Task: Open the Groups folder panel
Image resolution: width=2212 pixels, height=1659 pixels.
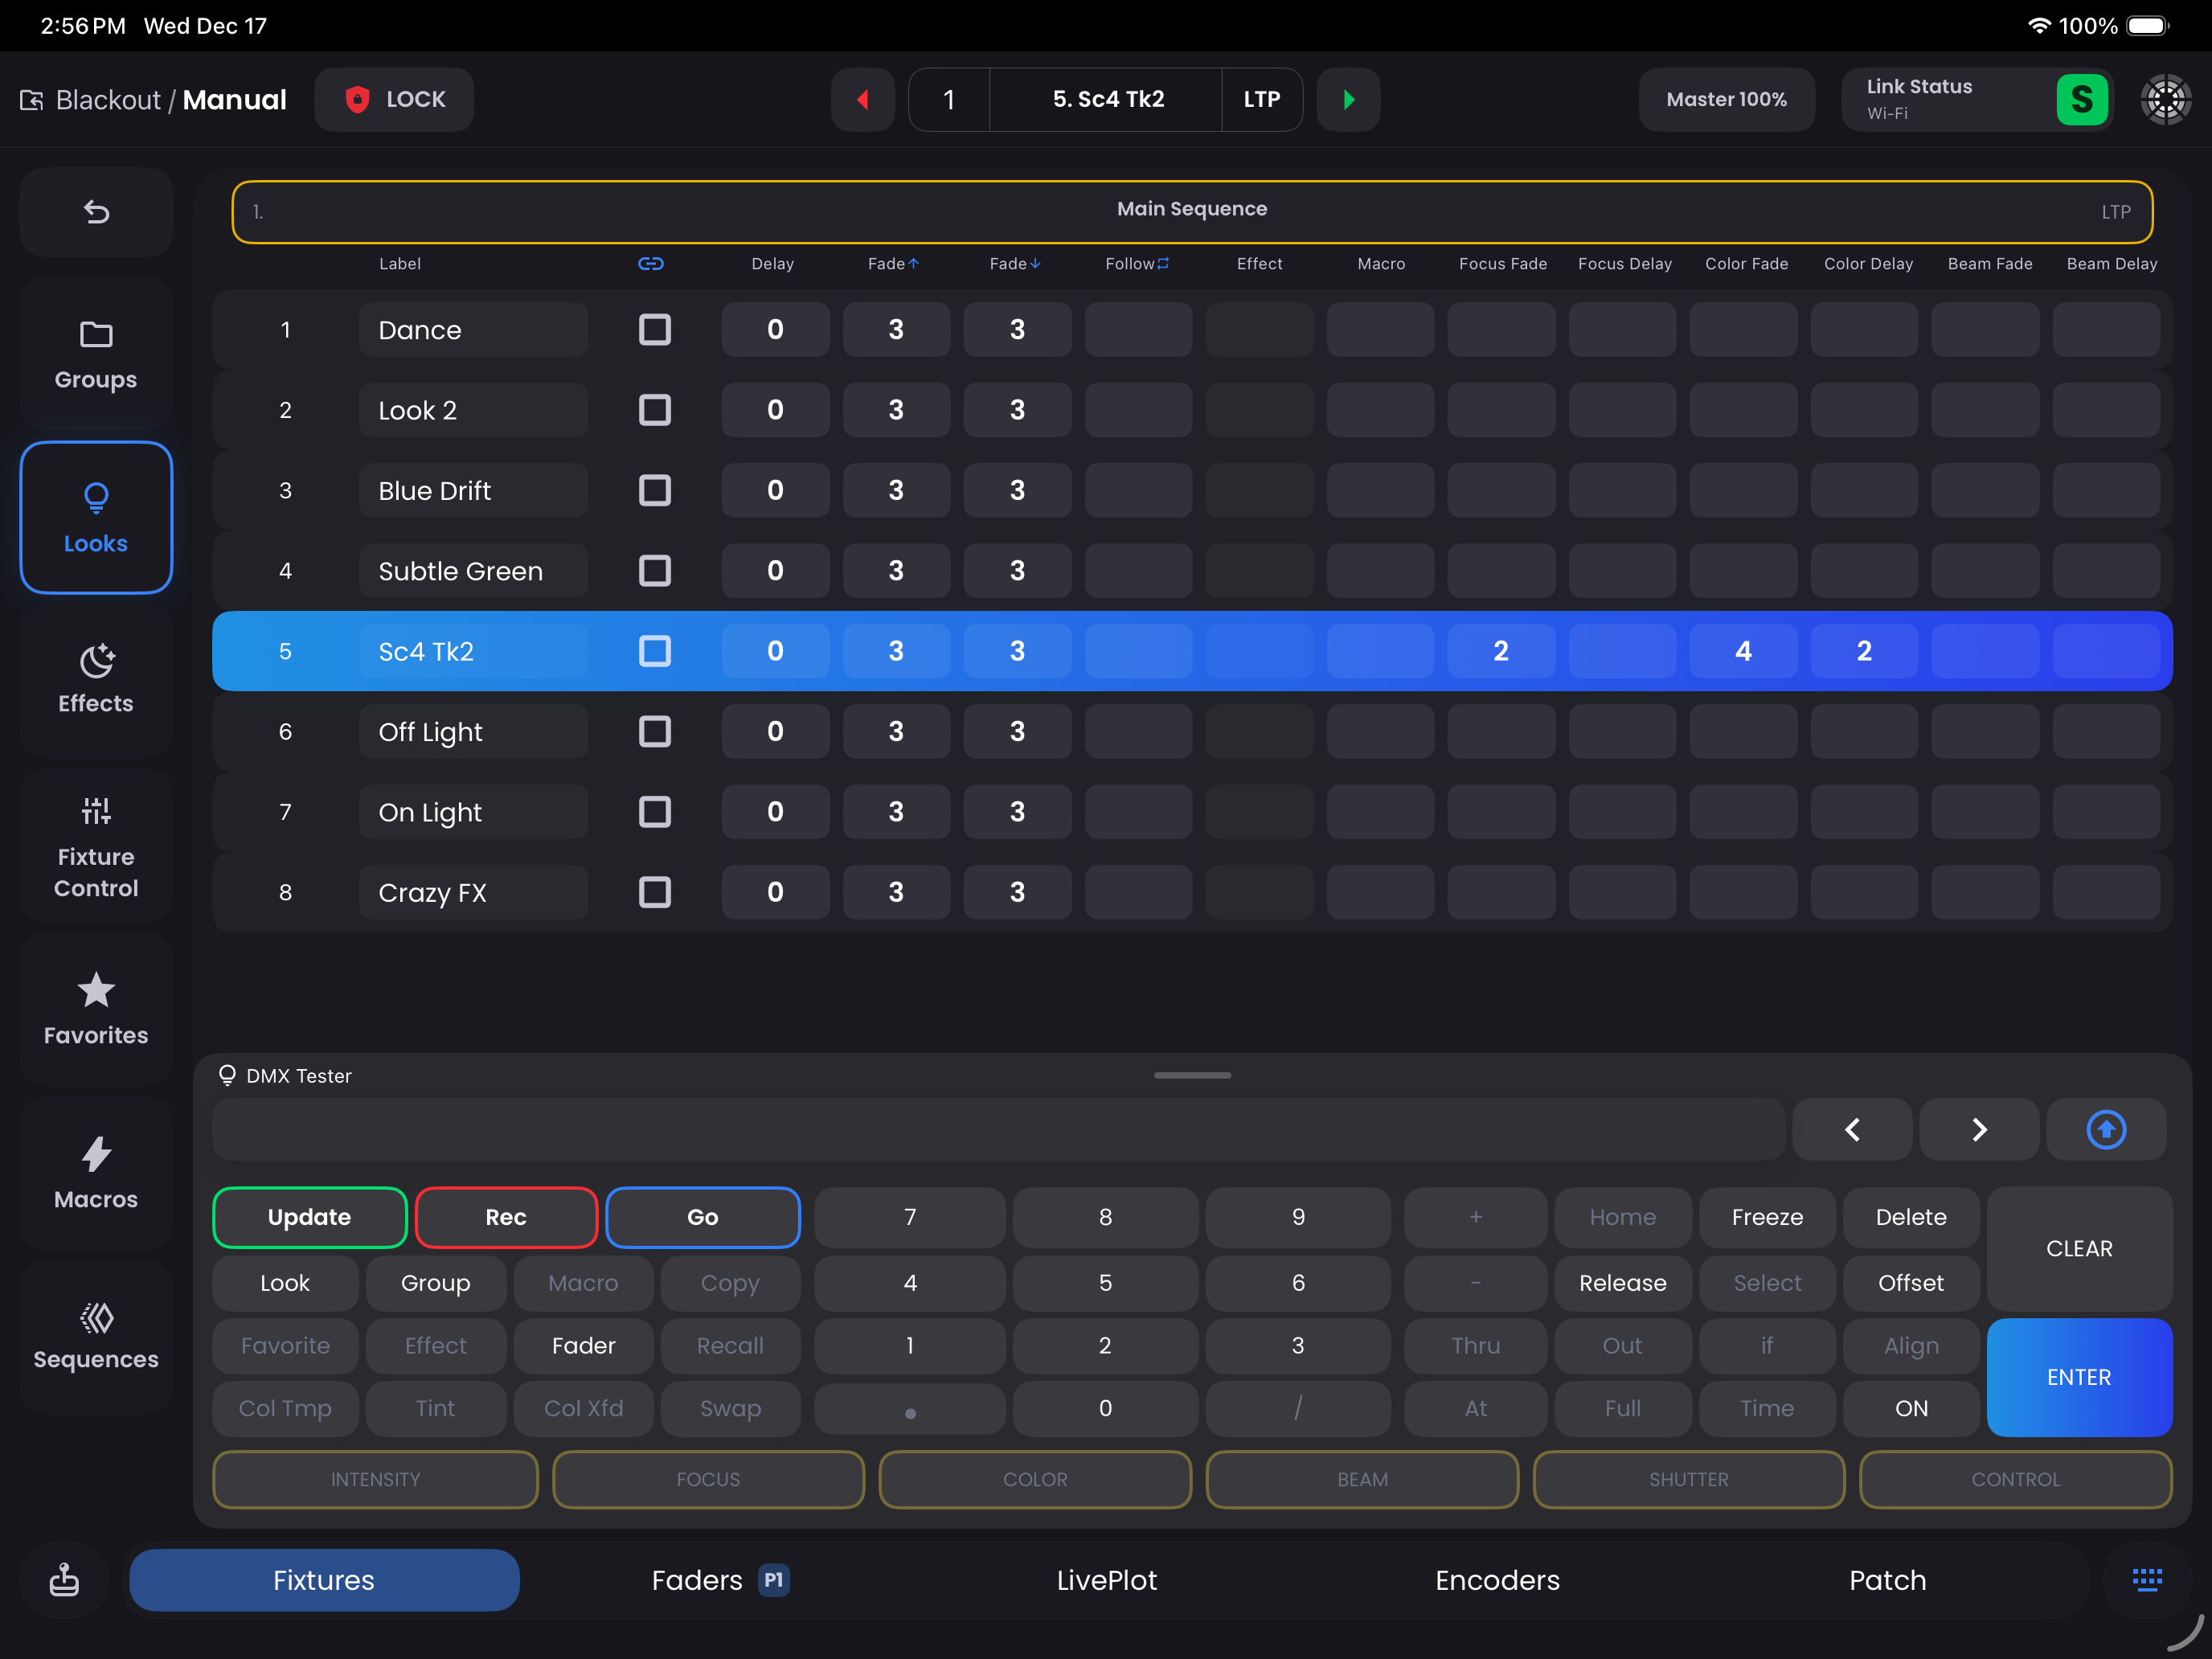Action: click(96, 355)
